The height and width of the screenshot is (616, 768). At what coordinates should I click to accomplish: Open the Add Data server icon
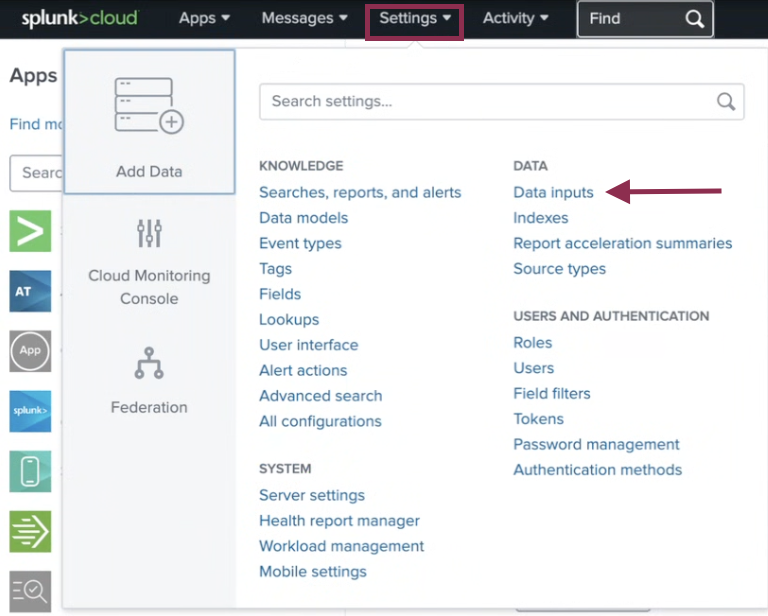point(149,105)
